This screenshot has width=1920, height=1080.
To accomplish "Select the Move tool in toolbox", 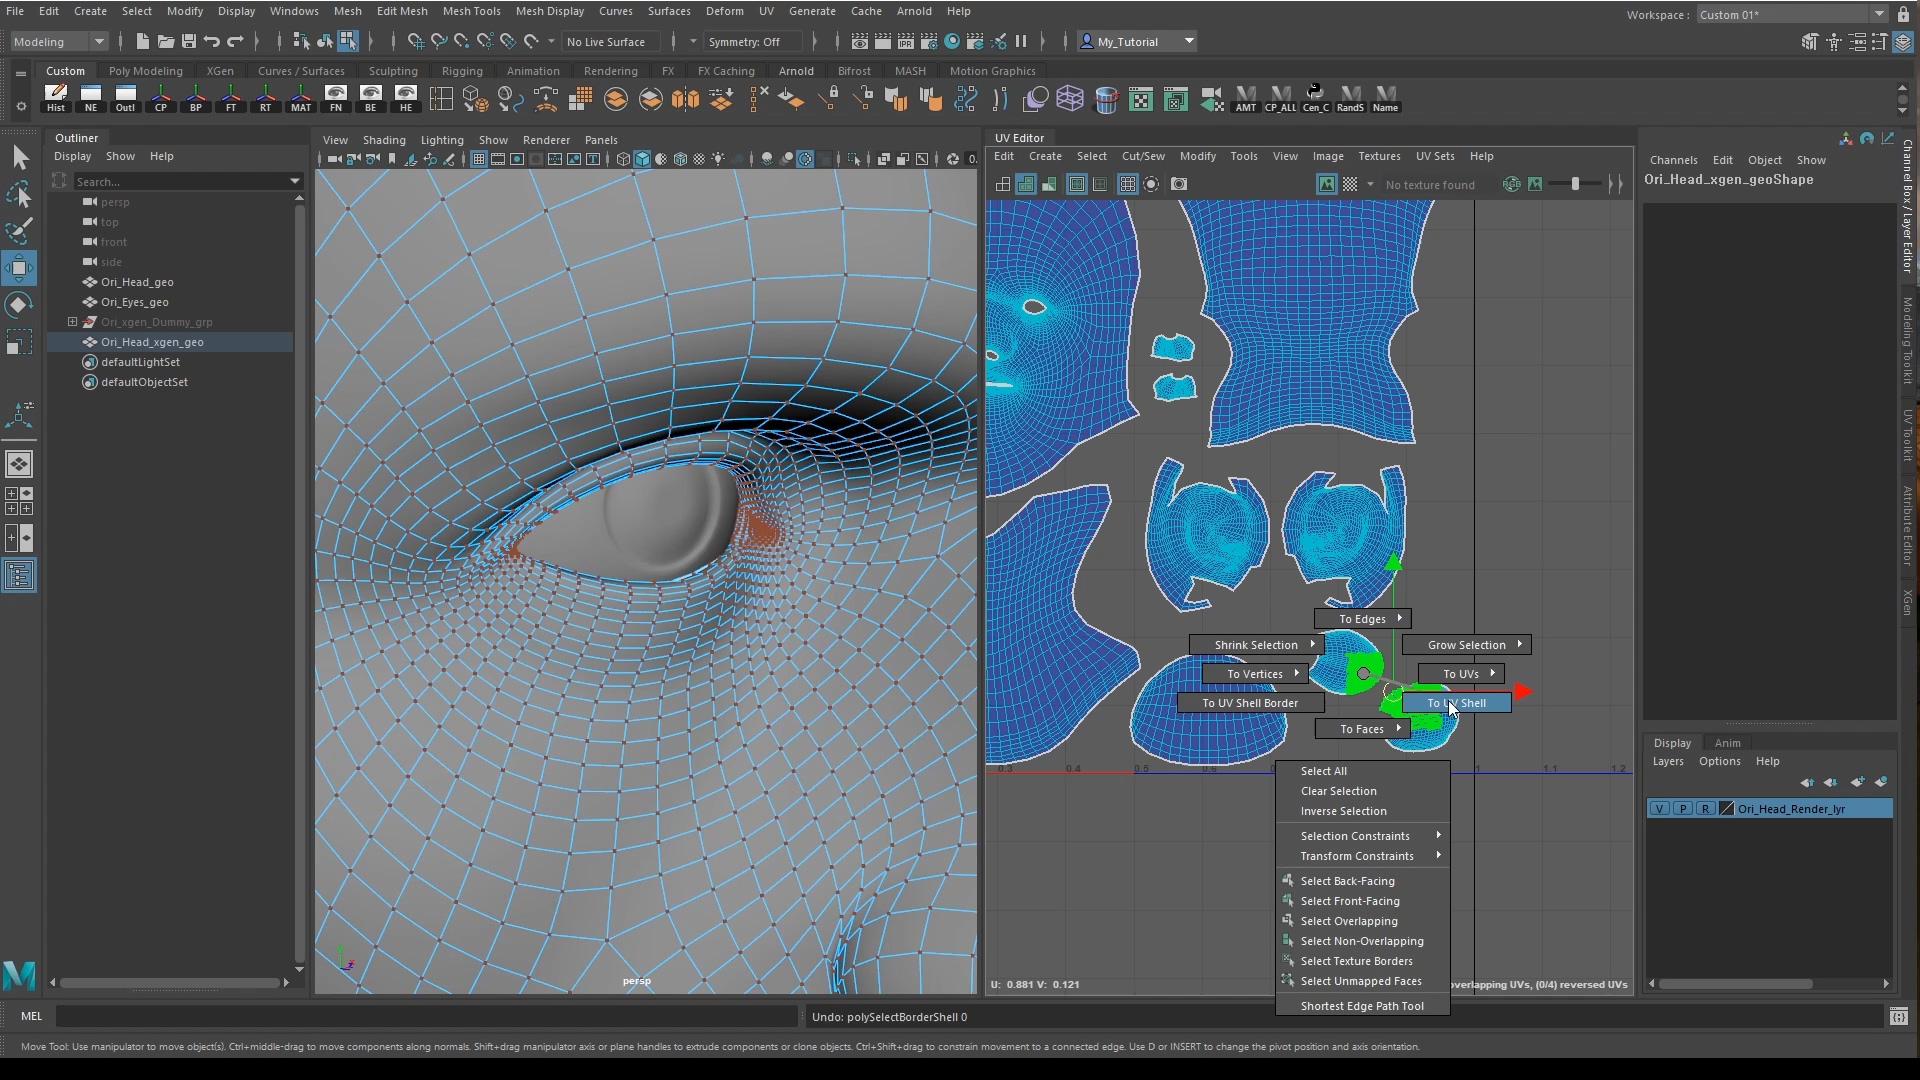I will (x=19, y=268).
